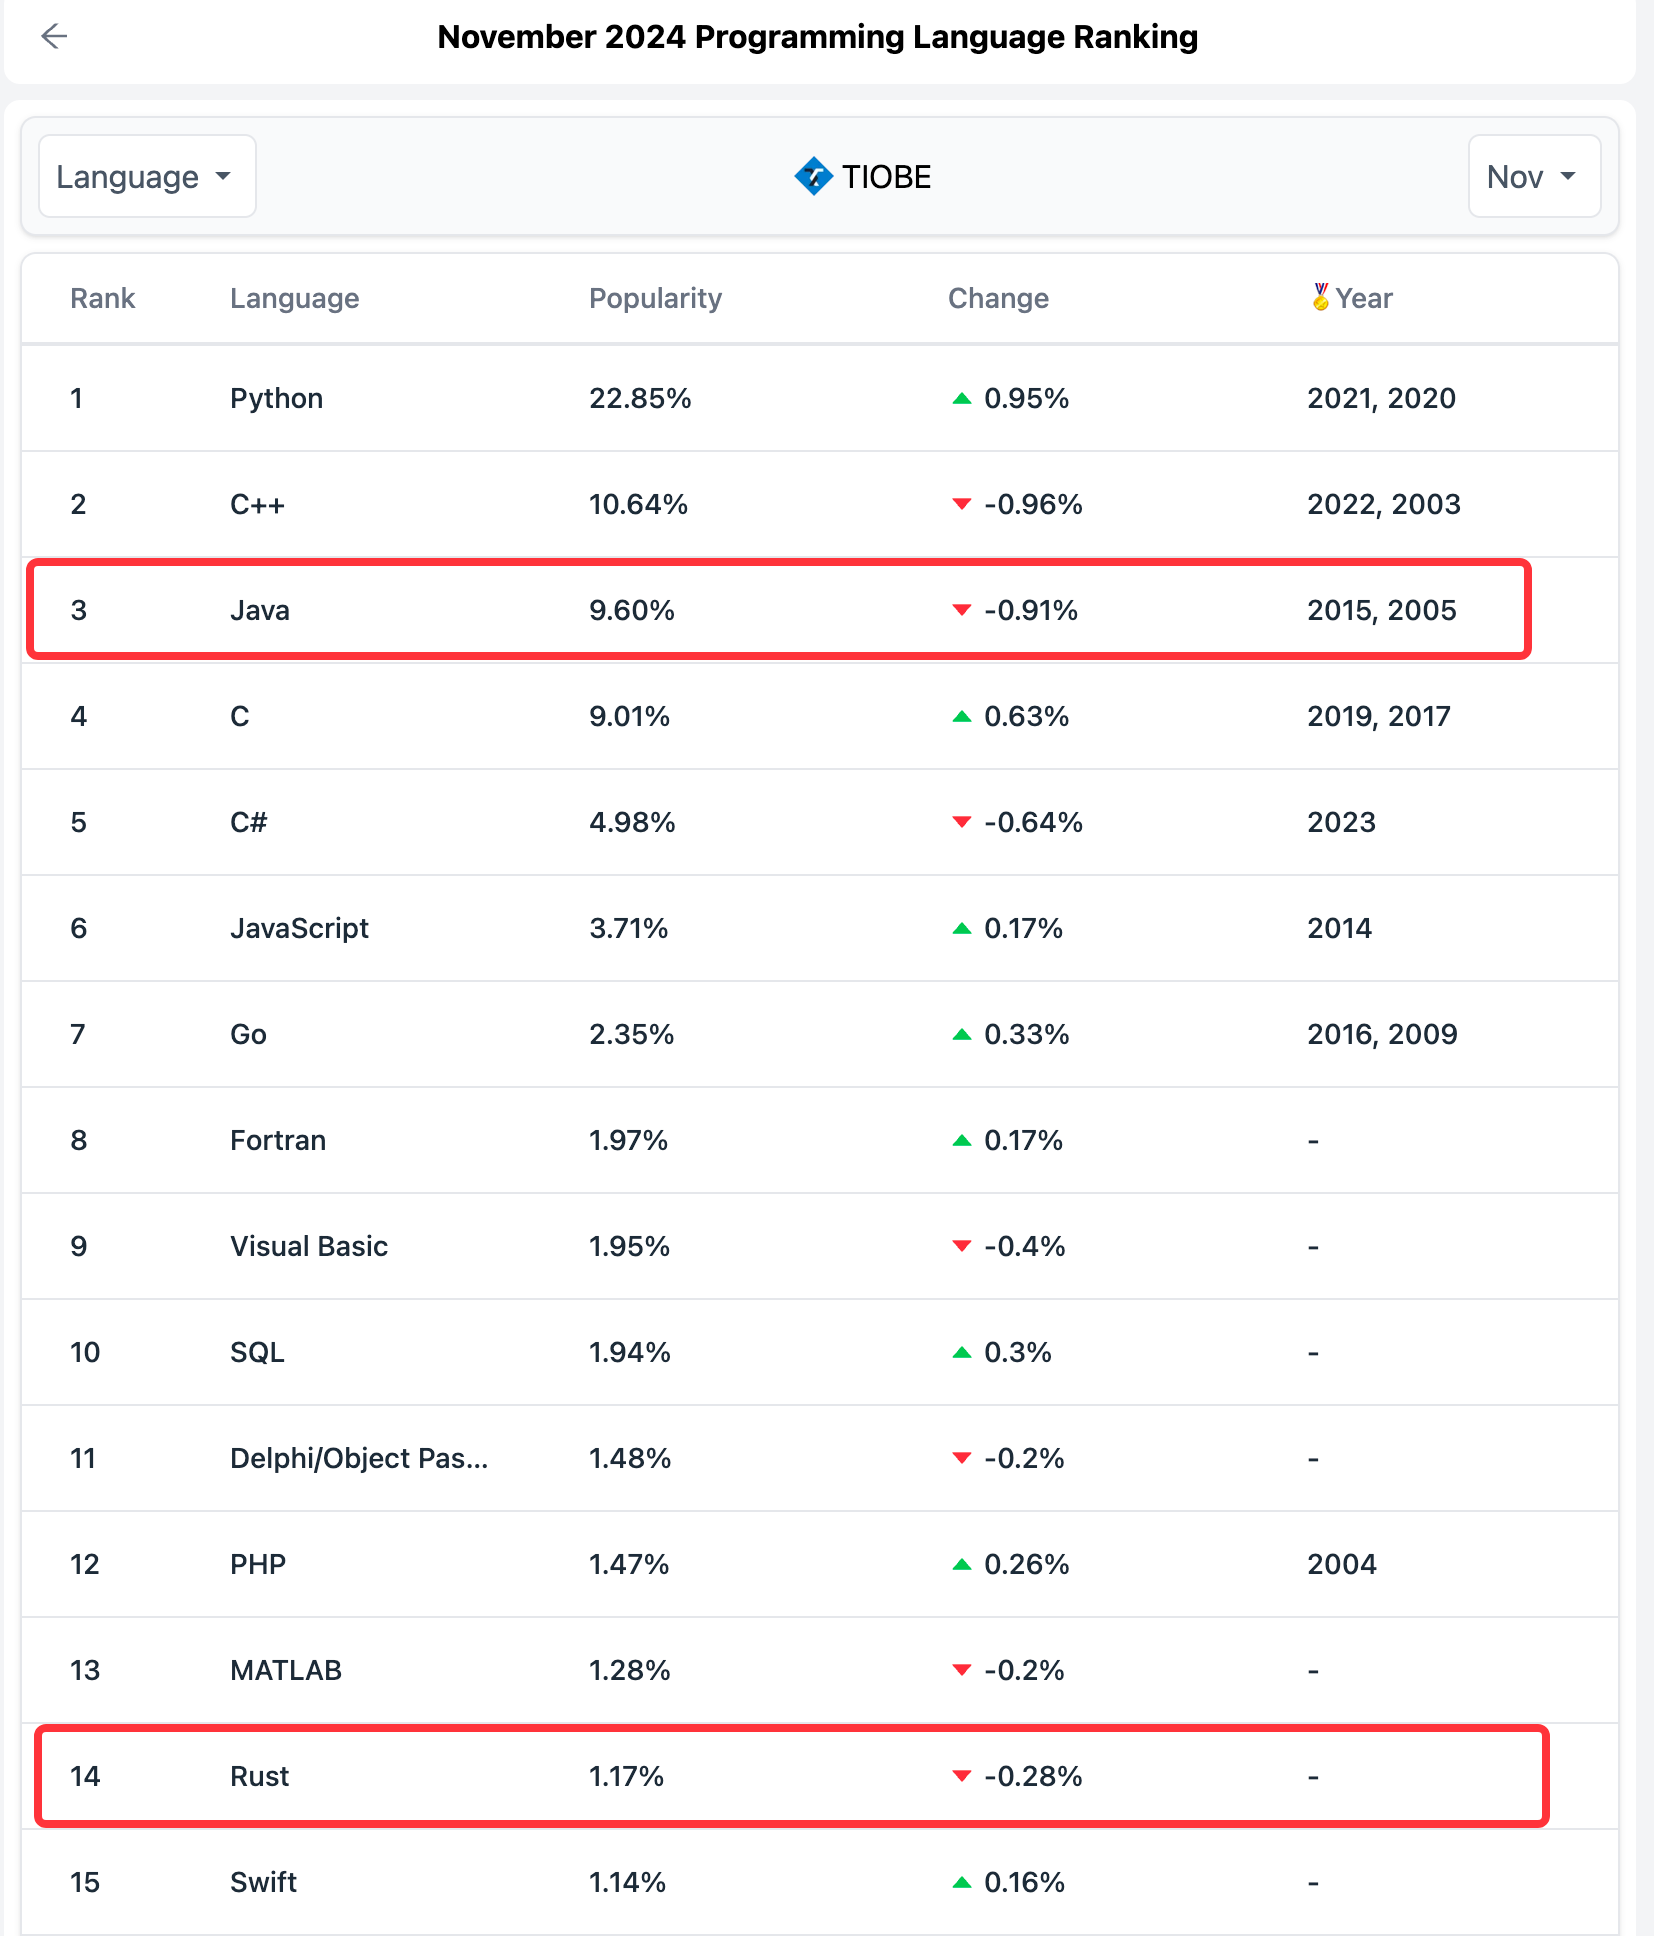Click the back arrow icon

point(53,37)
